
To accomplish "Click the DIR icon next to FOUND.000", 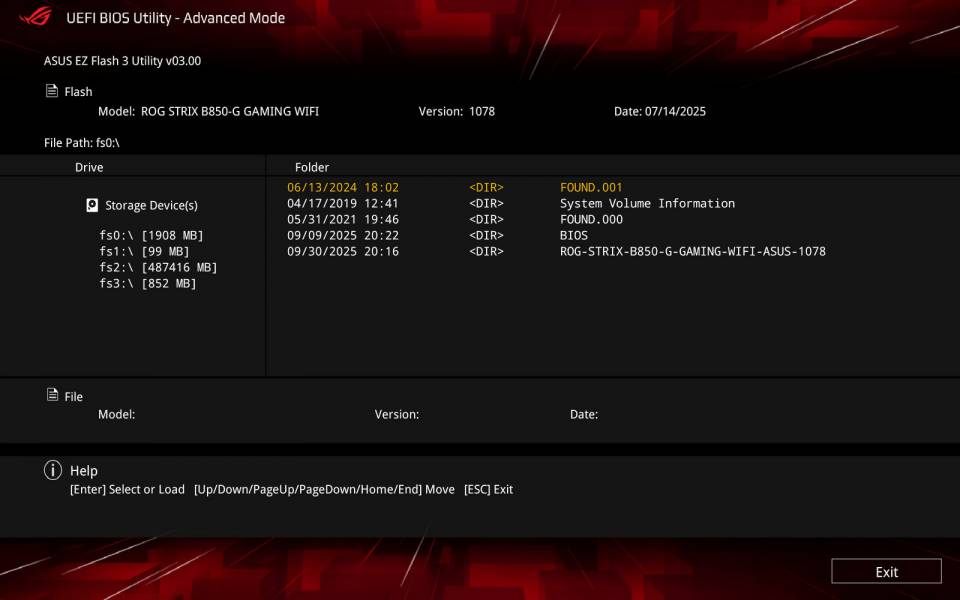I will pos(487,219).
